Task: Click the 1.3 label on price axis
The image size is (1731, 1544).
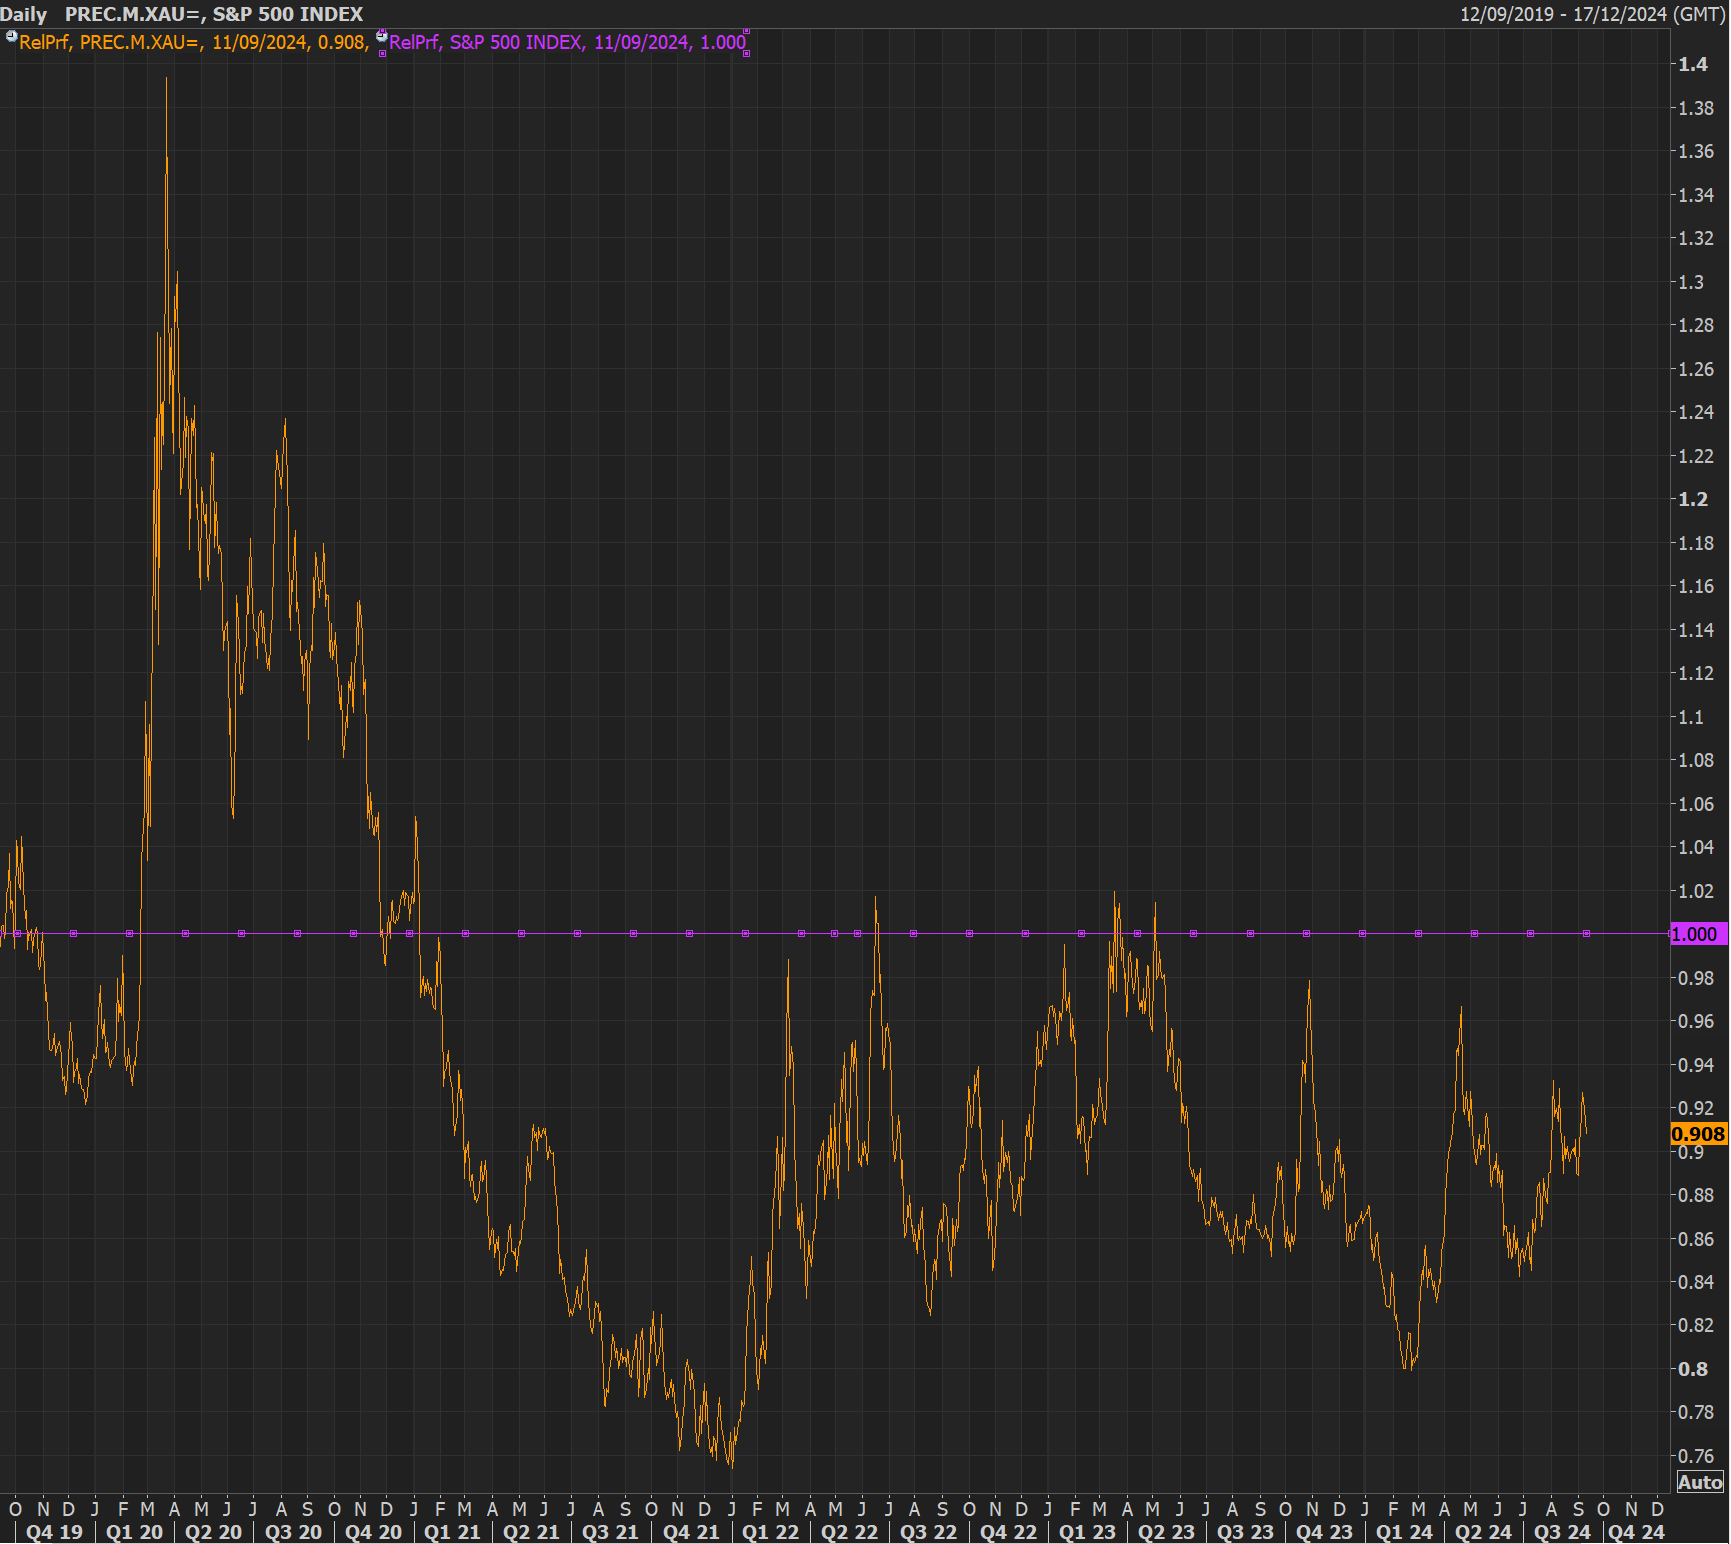Action: click(1691, 282)
